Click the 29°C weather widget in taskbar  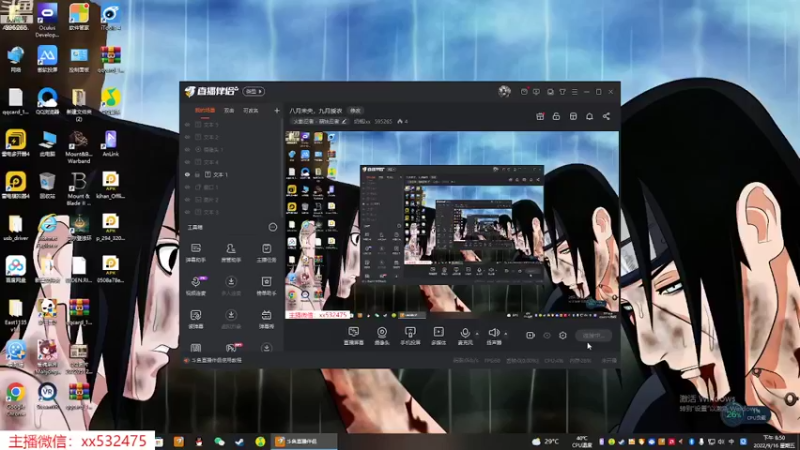click(545, 441)
